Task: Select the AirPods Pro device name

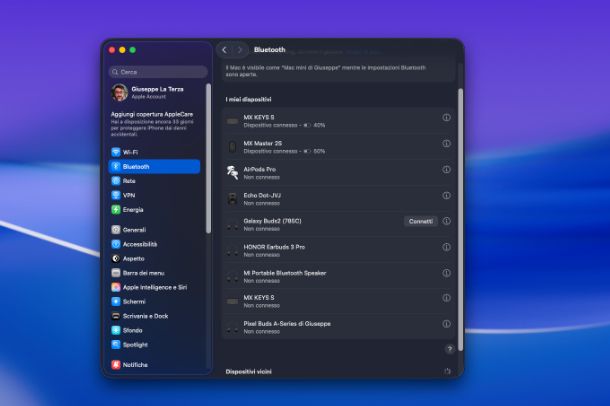Action: [259, 170]
